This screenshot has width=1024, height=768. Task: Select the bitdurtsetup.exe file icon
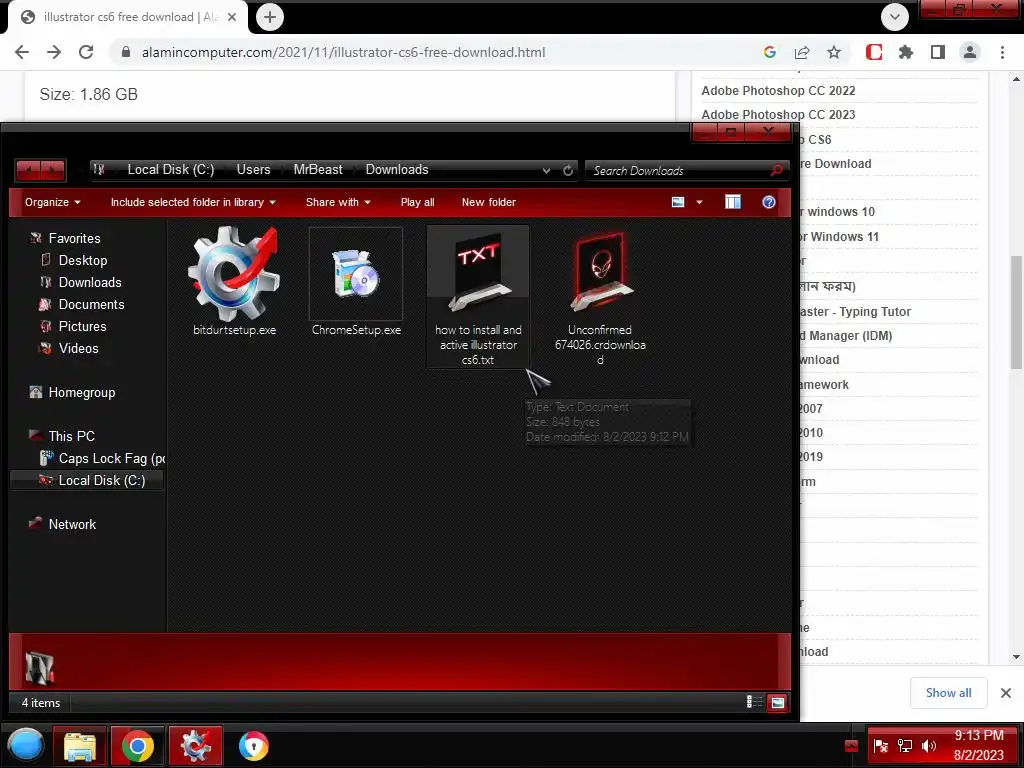click(234, 274)
